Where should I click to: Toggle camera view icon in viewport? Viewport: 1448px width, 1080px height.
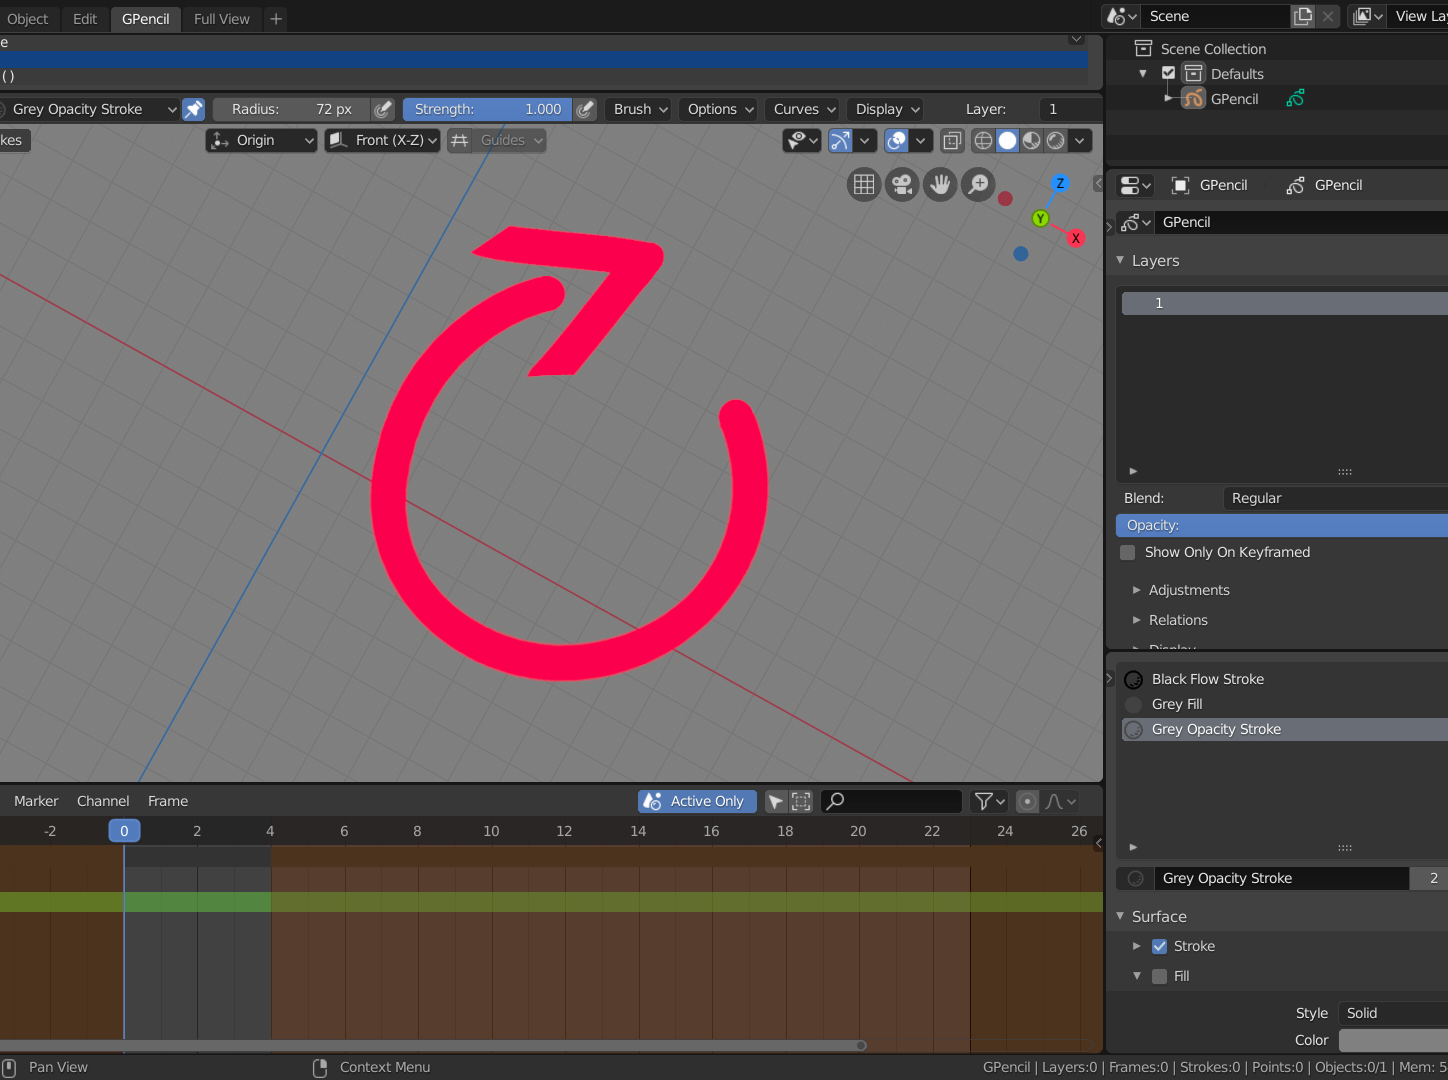click(x=902, y=185)
